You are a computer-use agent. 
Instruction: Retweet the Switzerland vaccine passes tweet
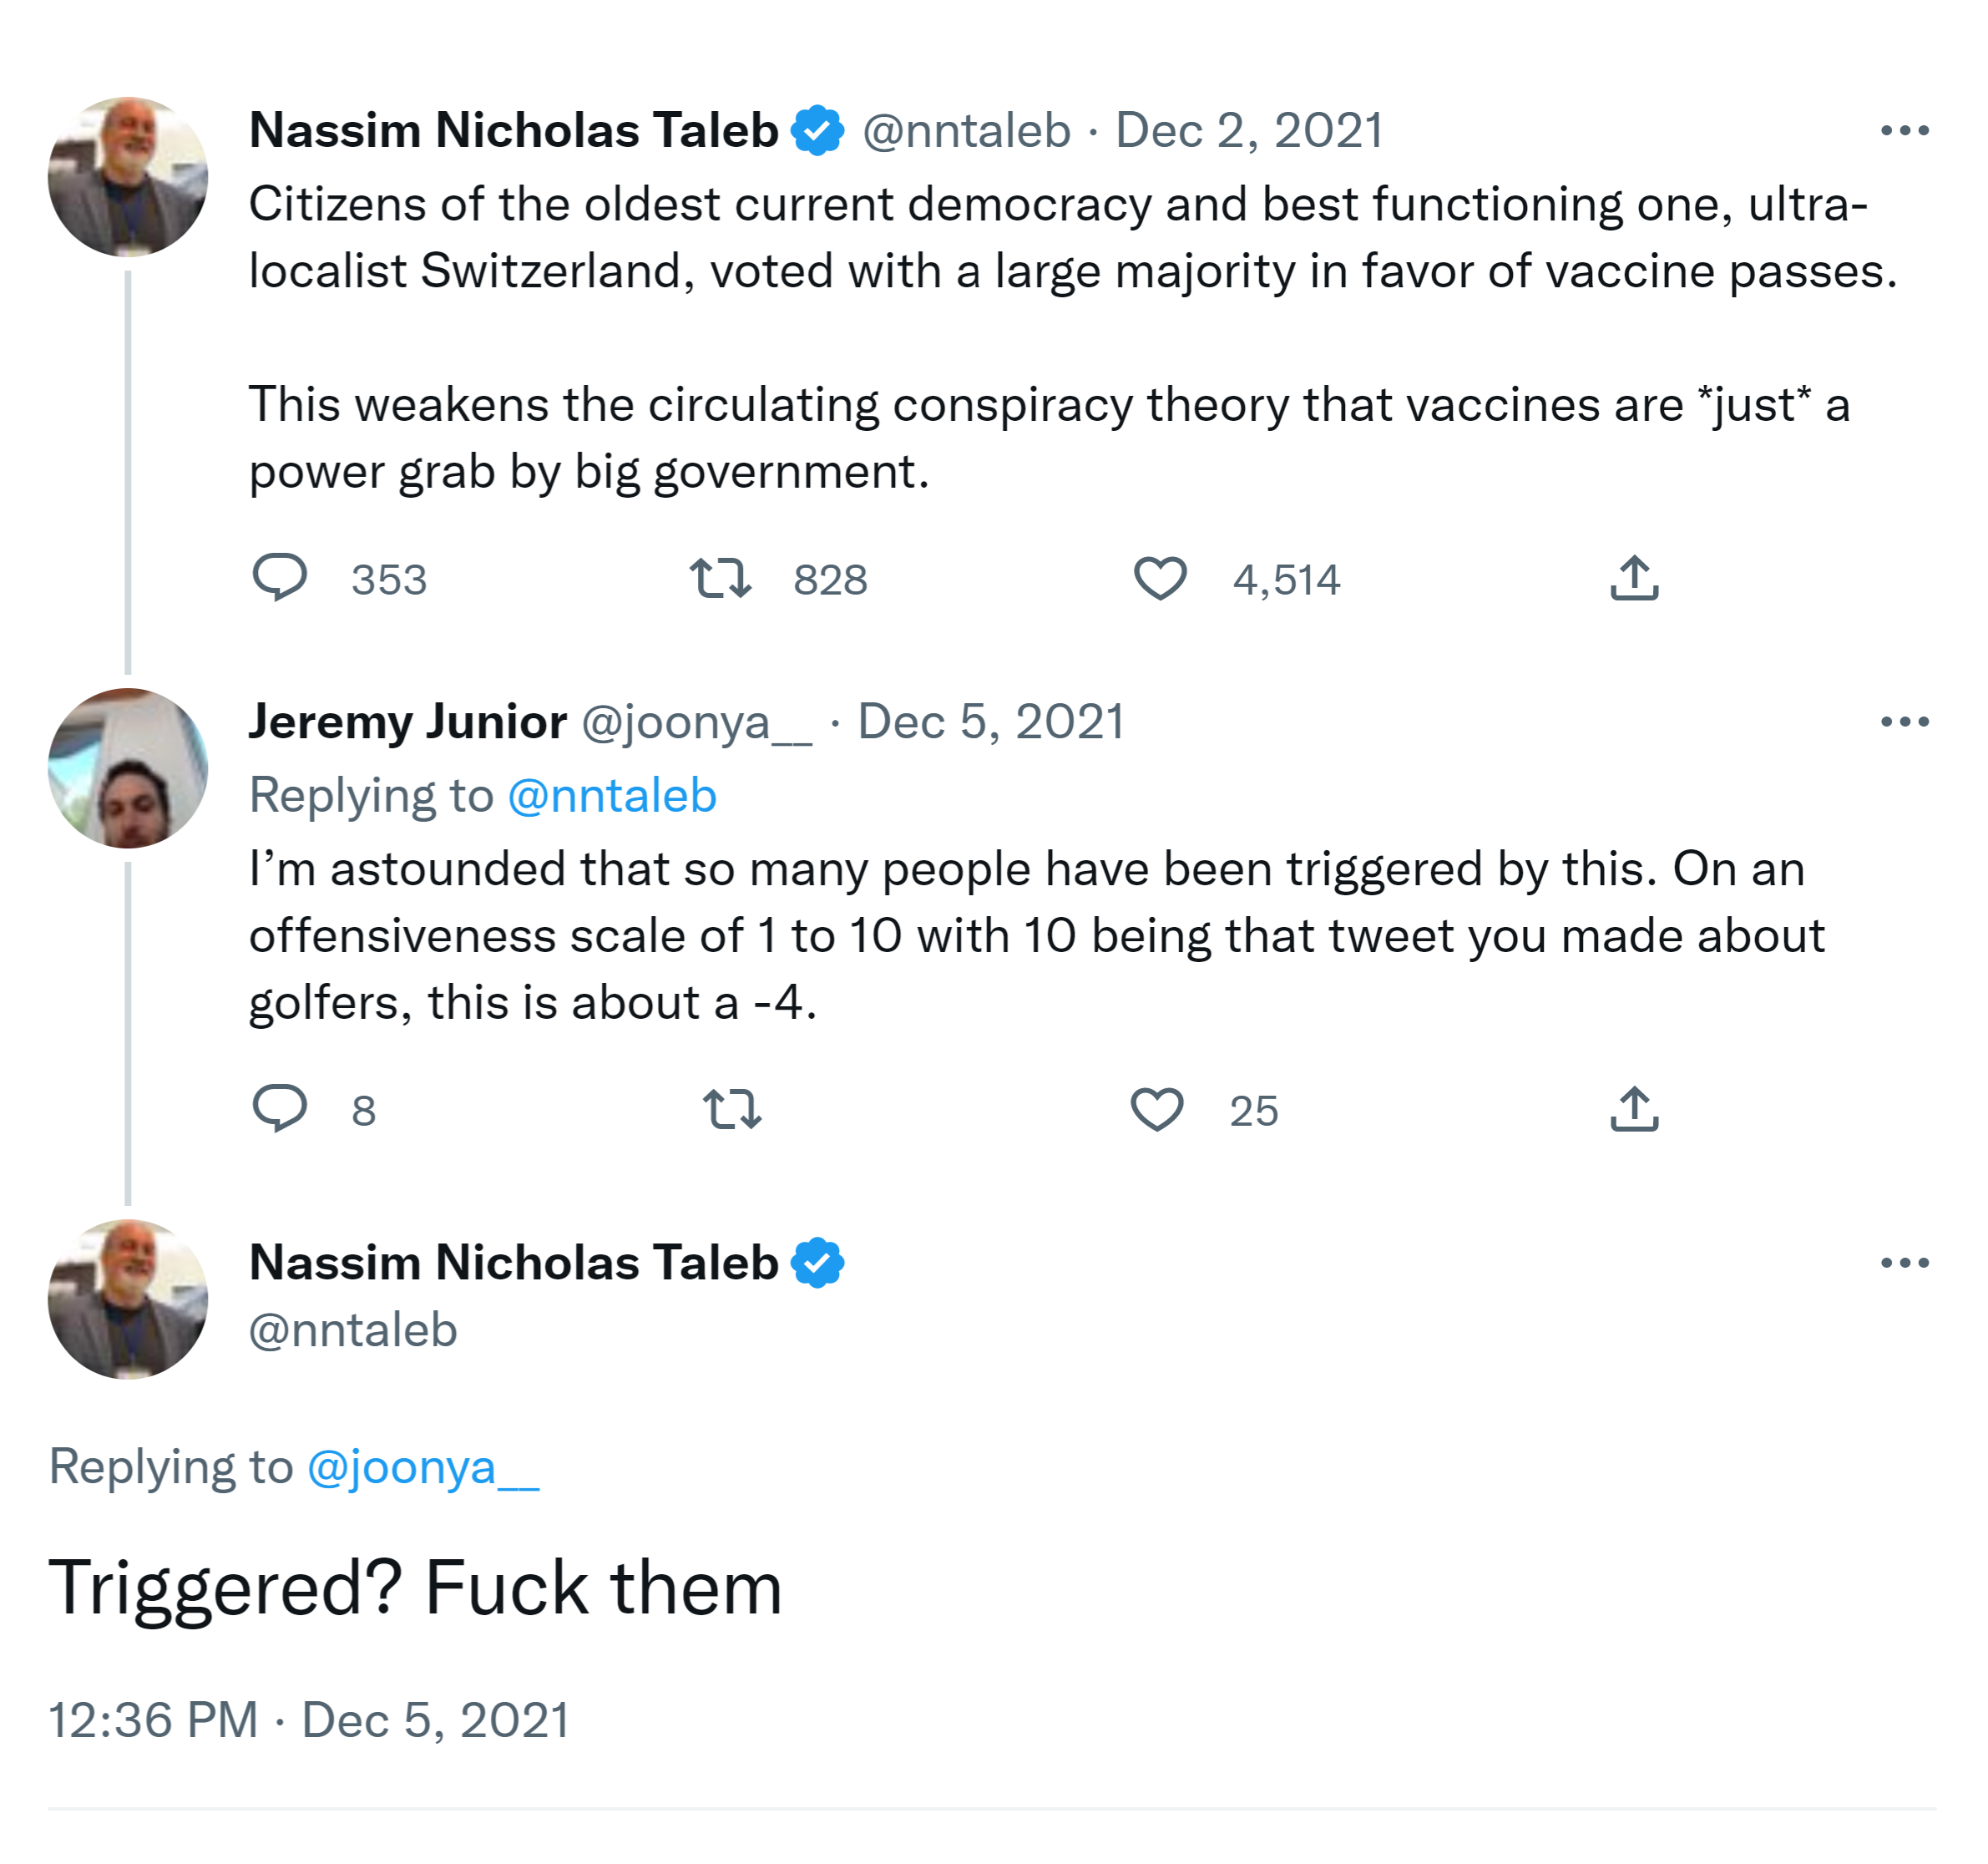point(720,578)
